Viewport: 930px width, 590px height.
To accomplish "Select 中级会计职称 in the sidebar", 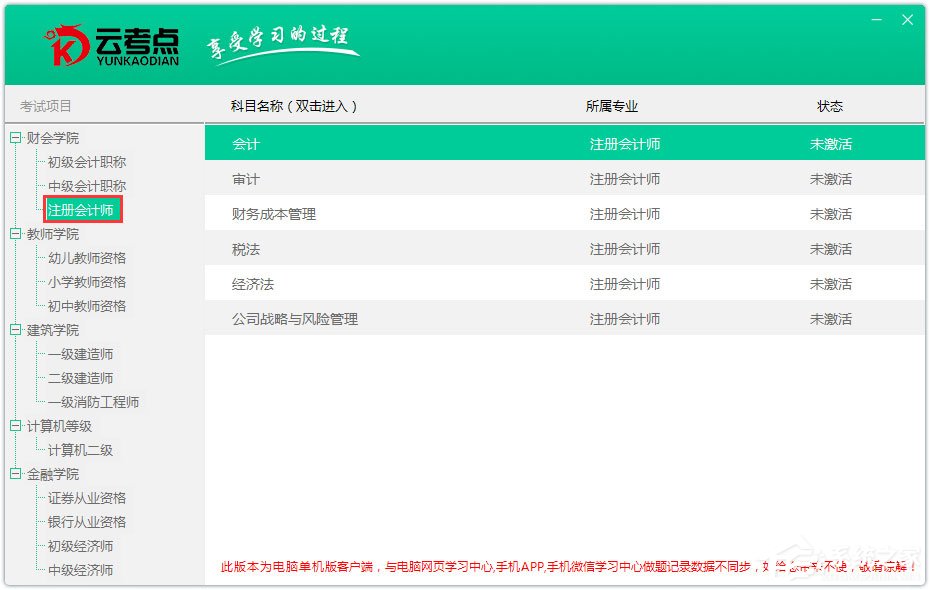I will pos(86,185).
